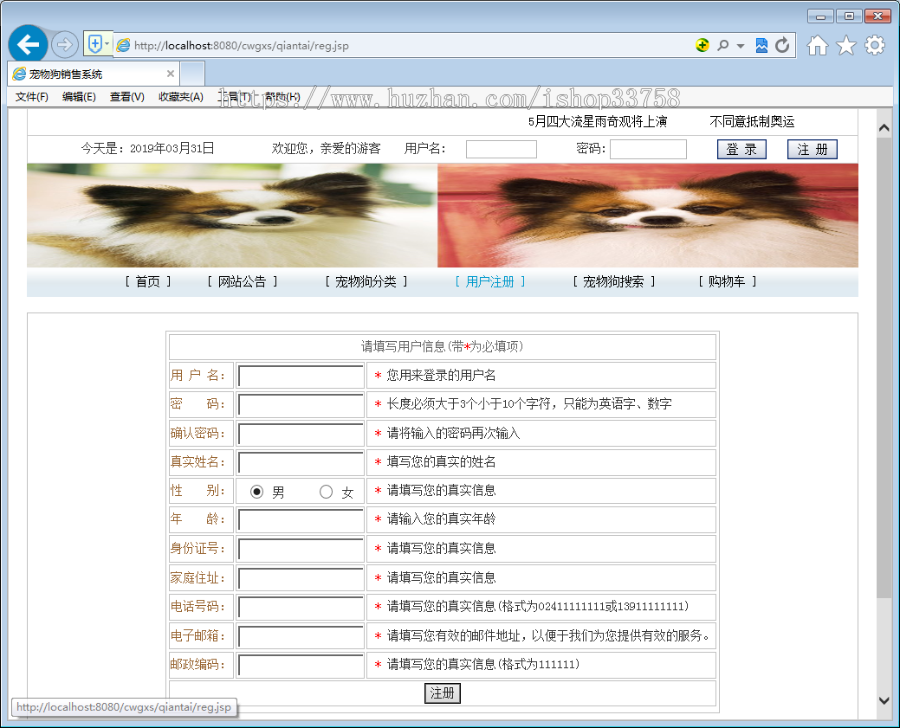Screen dimensions: 900x728
Task: Click the 密码 field in registration form
Action: 301,404
